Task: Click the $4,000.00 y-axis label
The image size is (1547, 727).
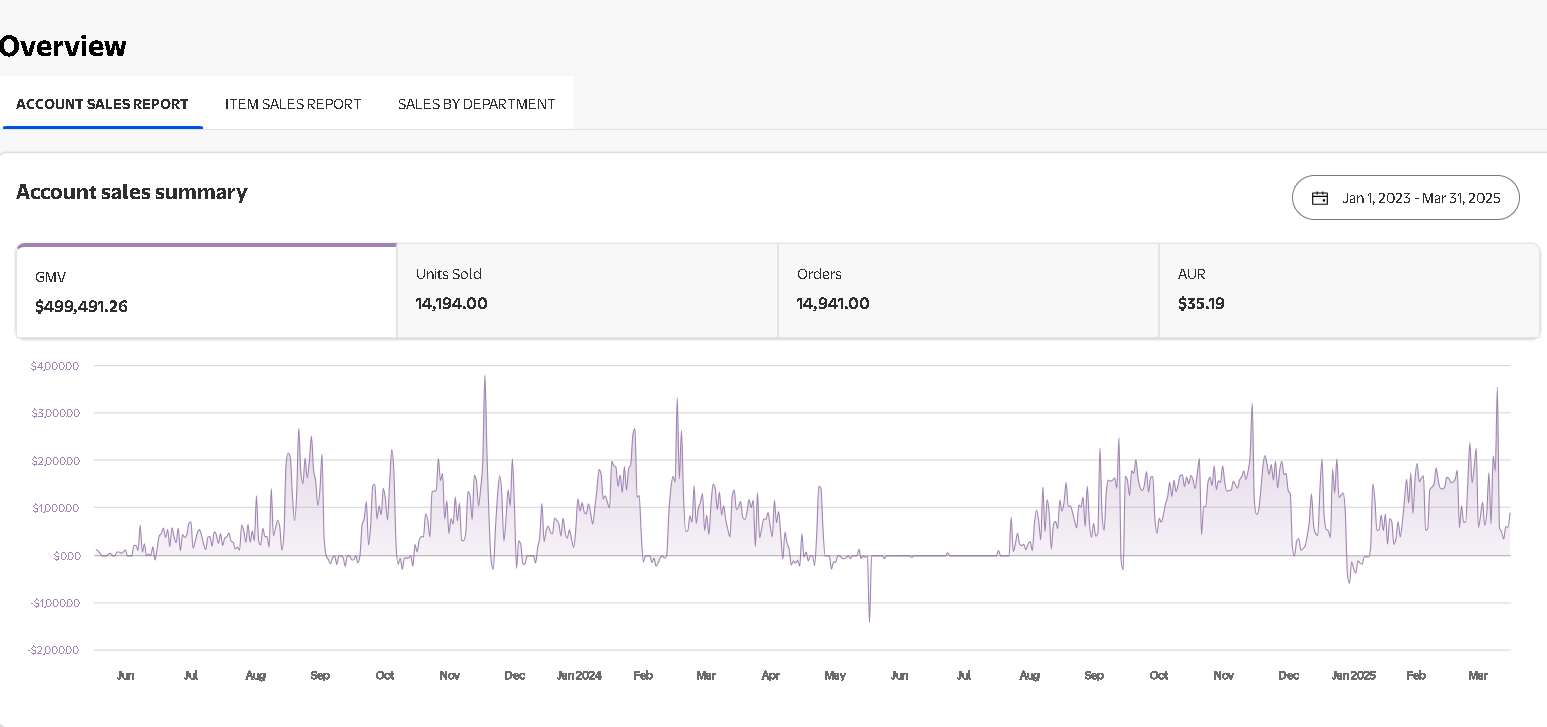Action: (55, 366)
